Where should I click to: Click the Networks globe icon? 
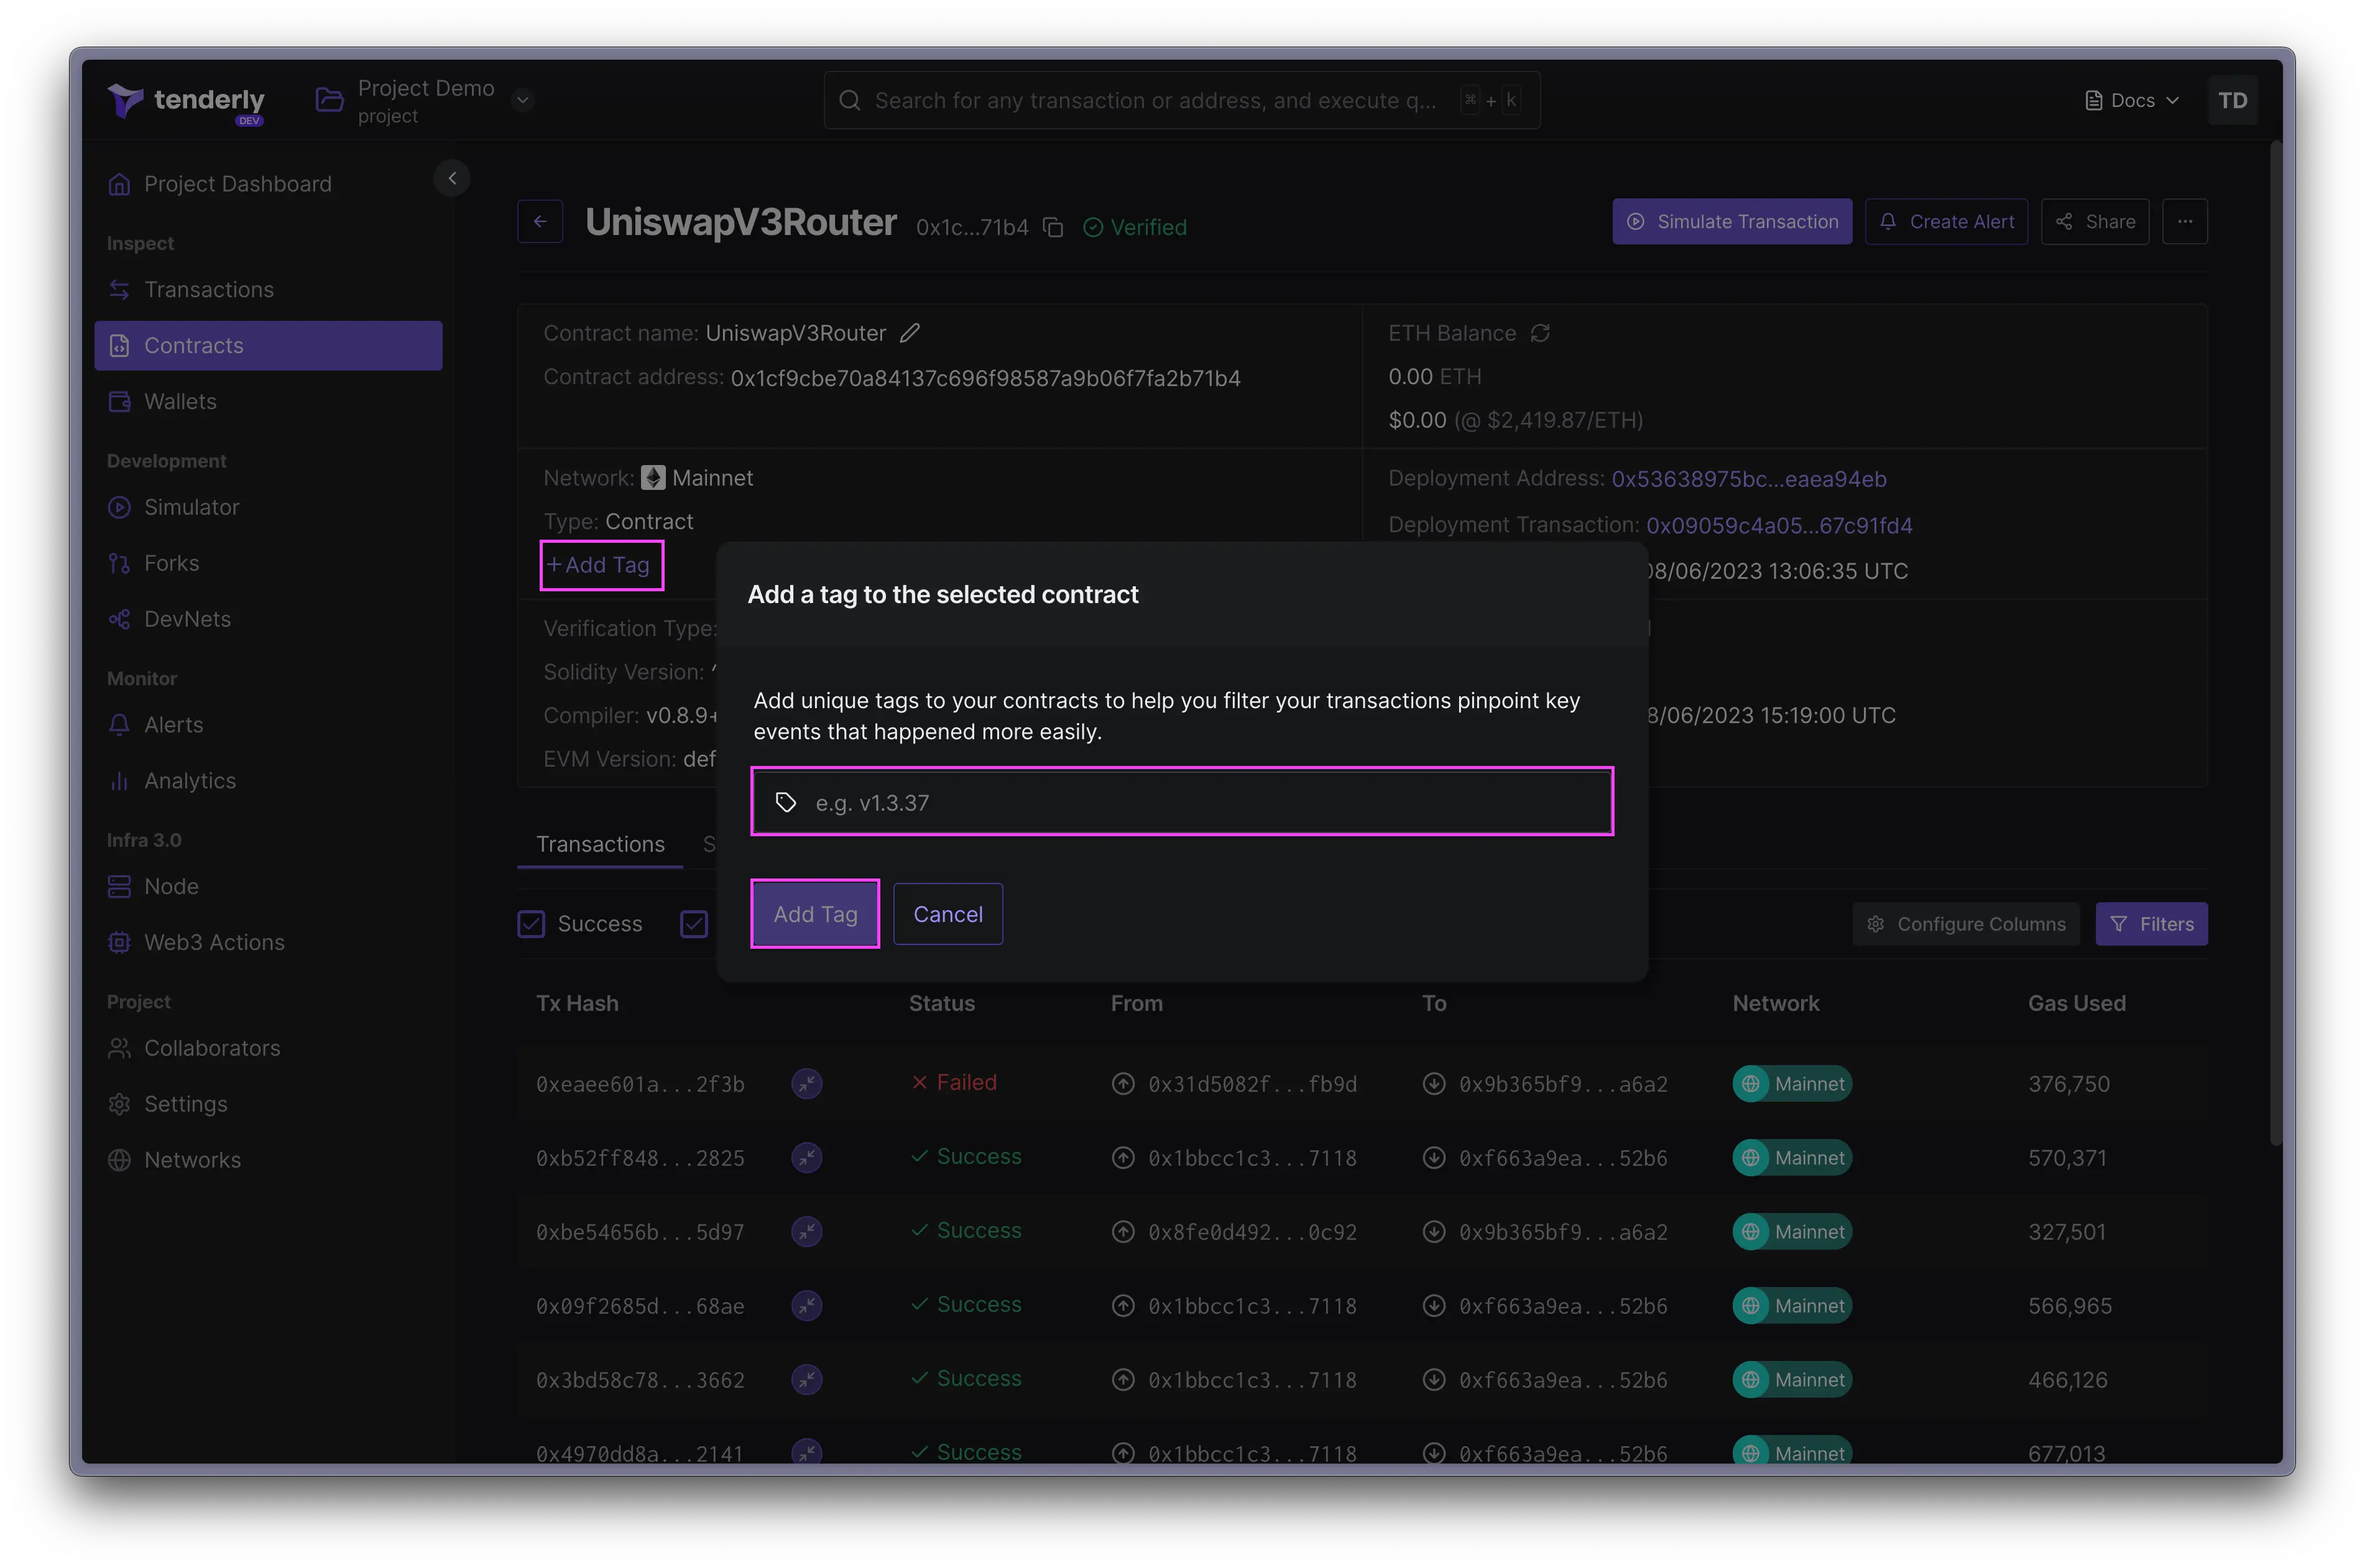[119, 1160]
